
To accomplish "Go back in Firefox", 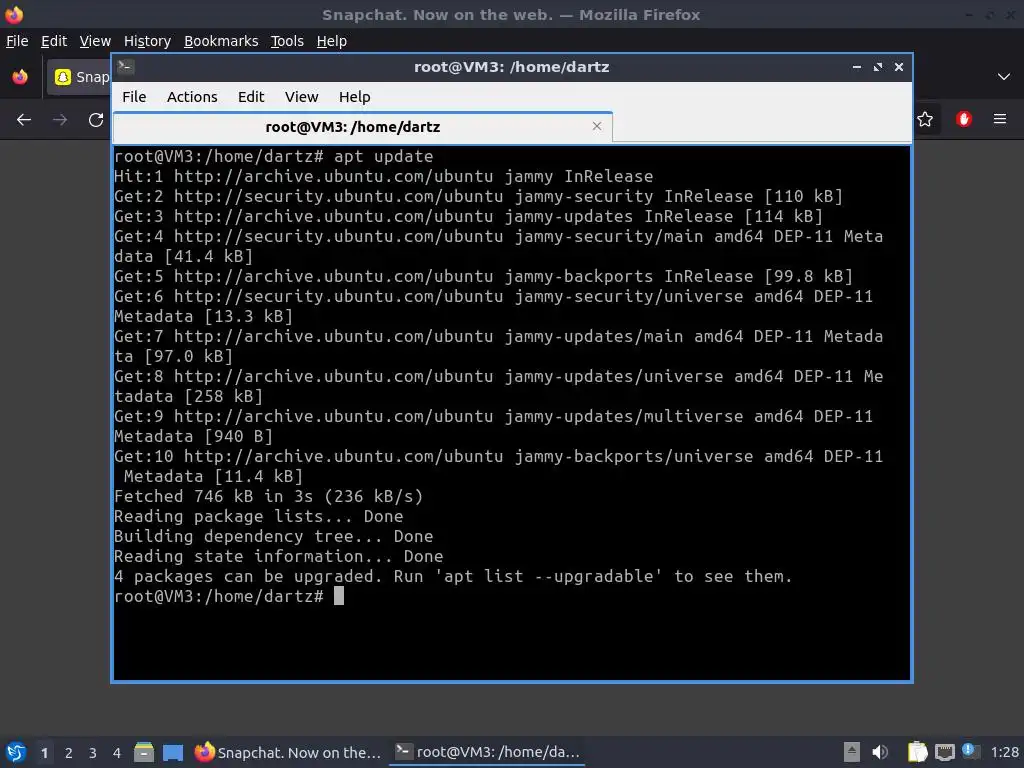I will pos(24,120).
